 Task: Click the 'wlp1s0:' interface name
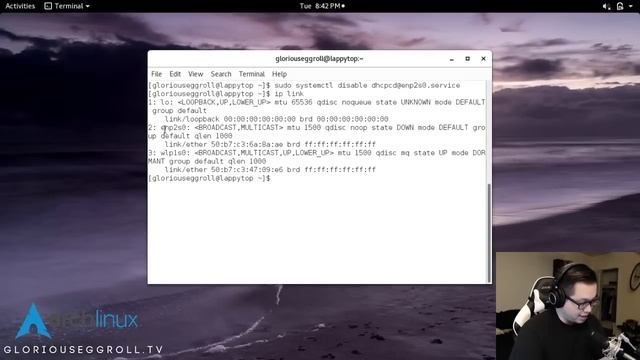click(176, 153)
